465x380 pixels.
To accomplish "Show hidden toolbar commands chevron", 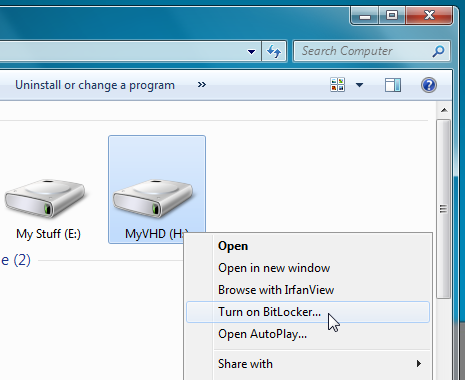I will pos(202,85).
